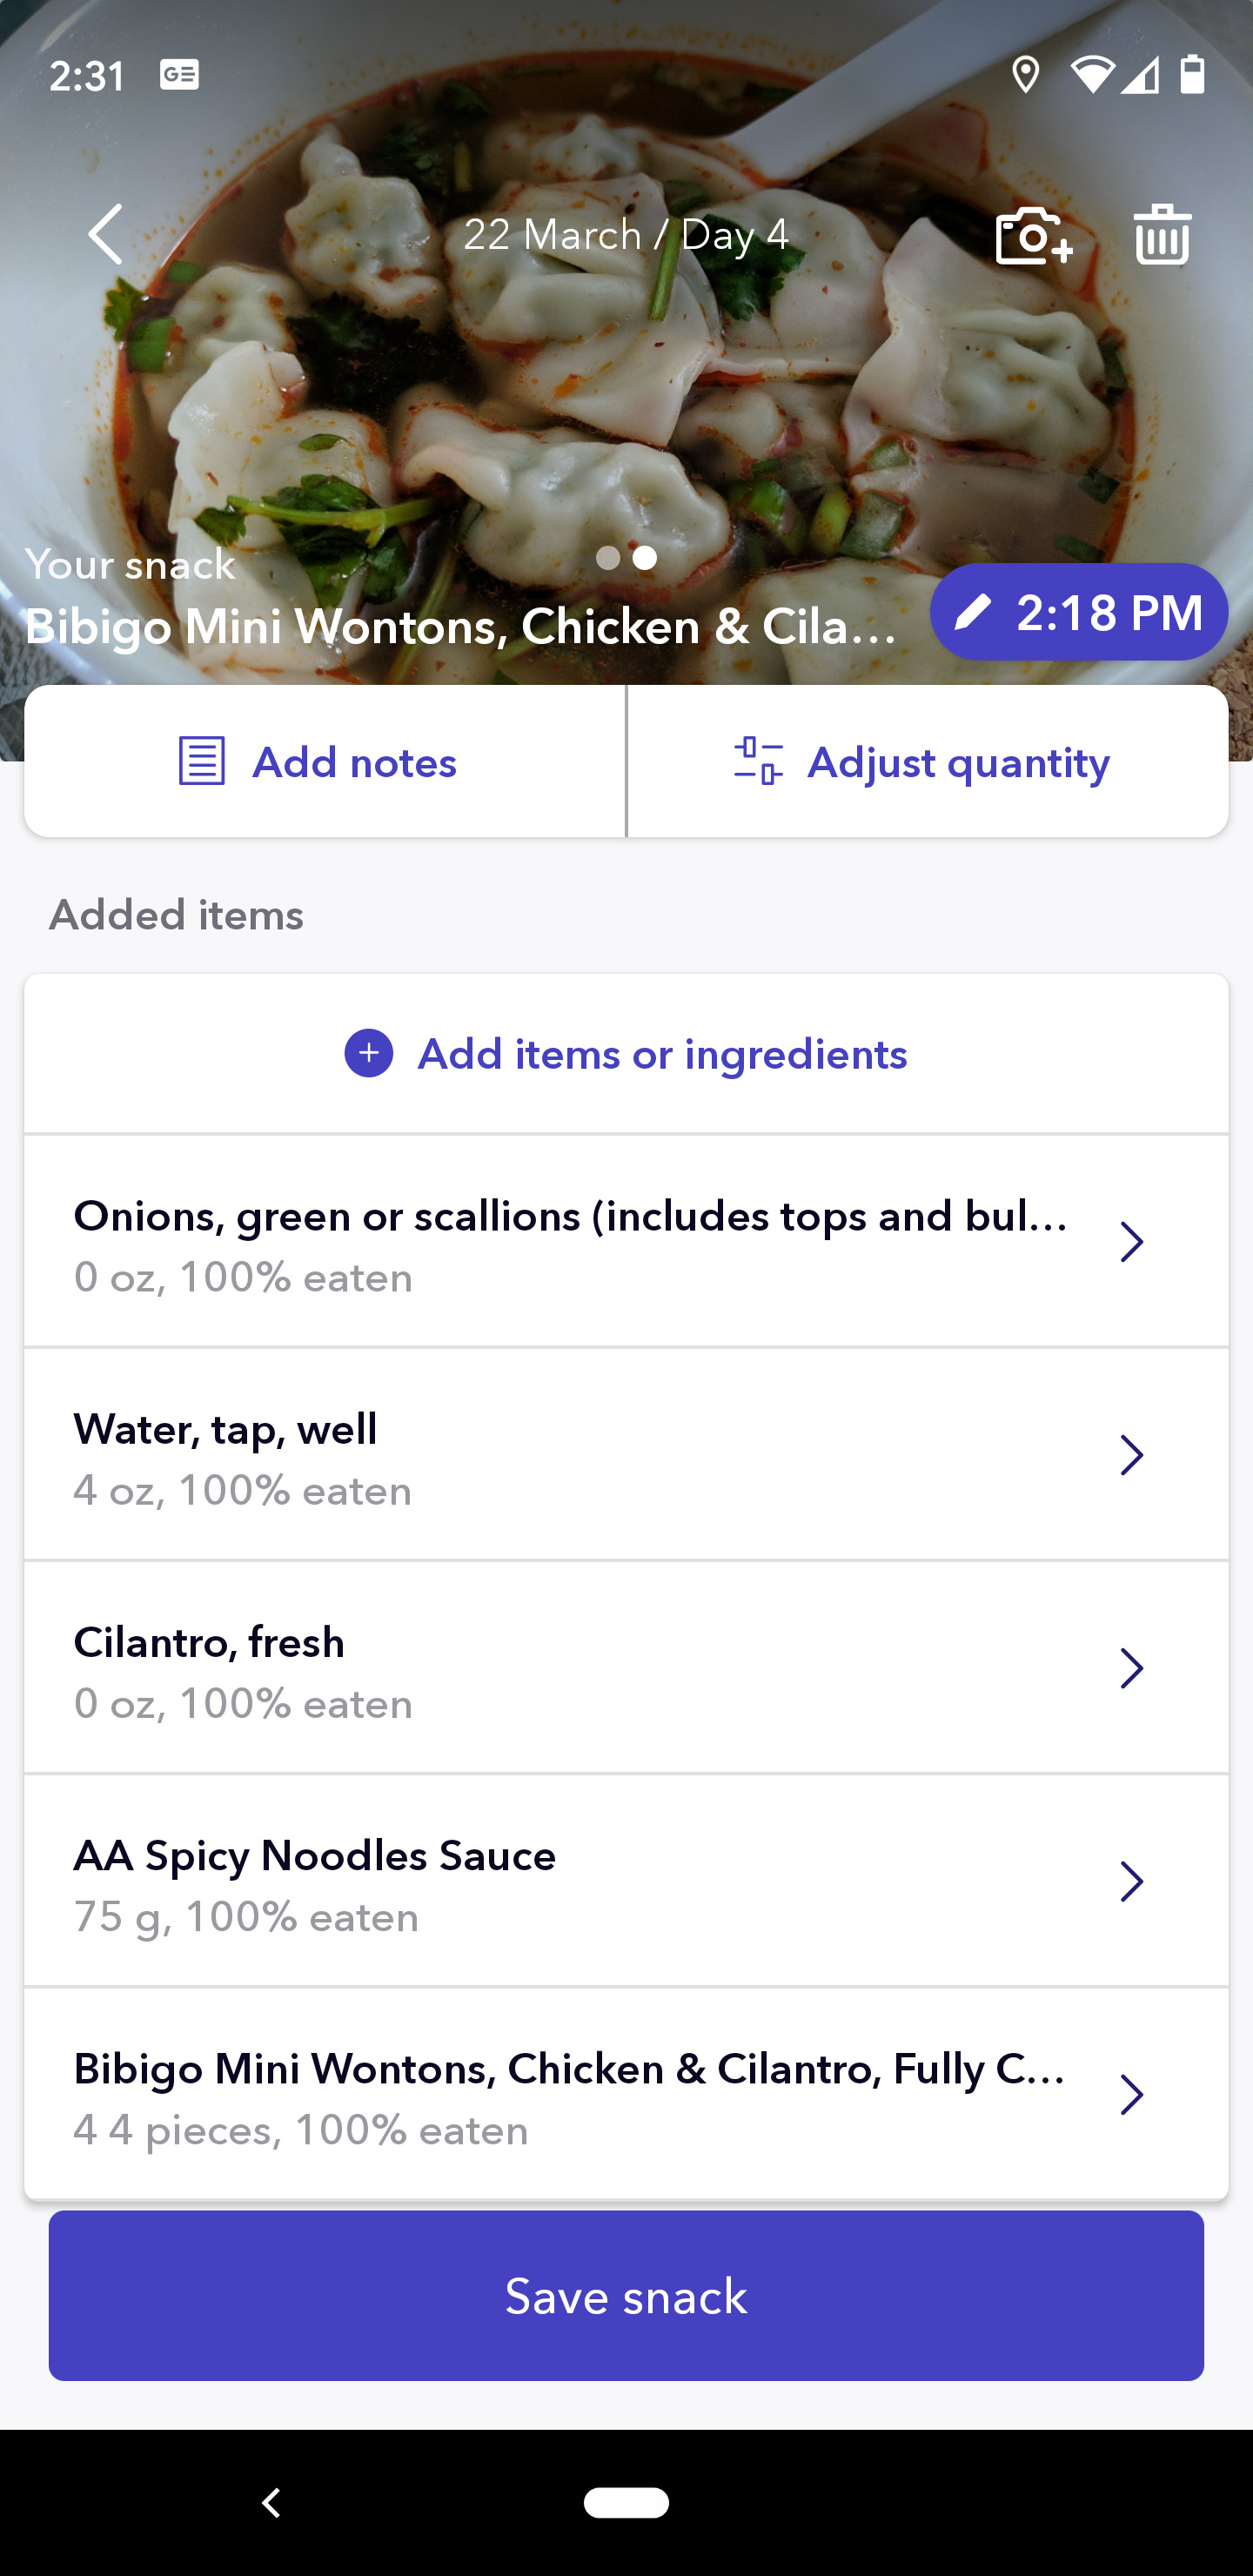Tap the add photo camera icon
1253x2576 pixels.
click(1033, 236)
